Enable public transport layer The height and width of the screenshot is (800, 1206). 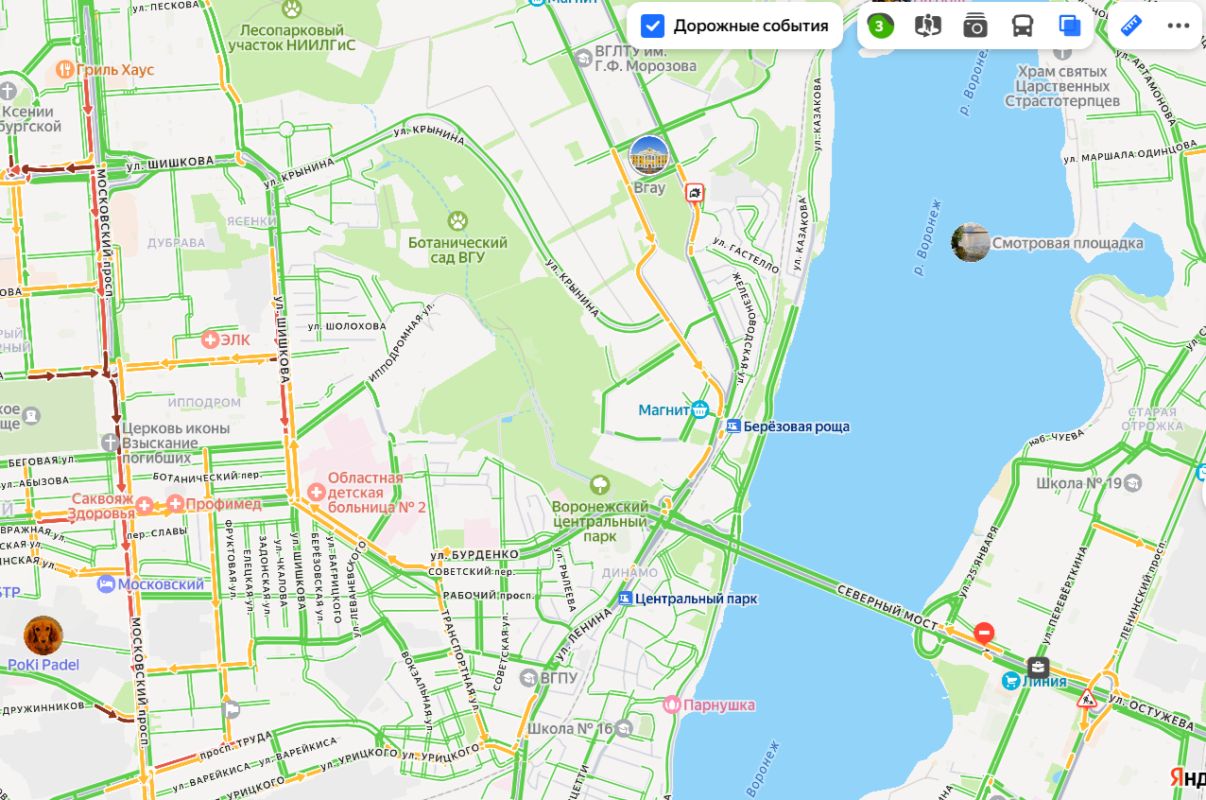tap(1022, 26)
